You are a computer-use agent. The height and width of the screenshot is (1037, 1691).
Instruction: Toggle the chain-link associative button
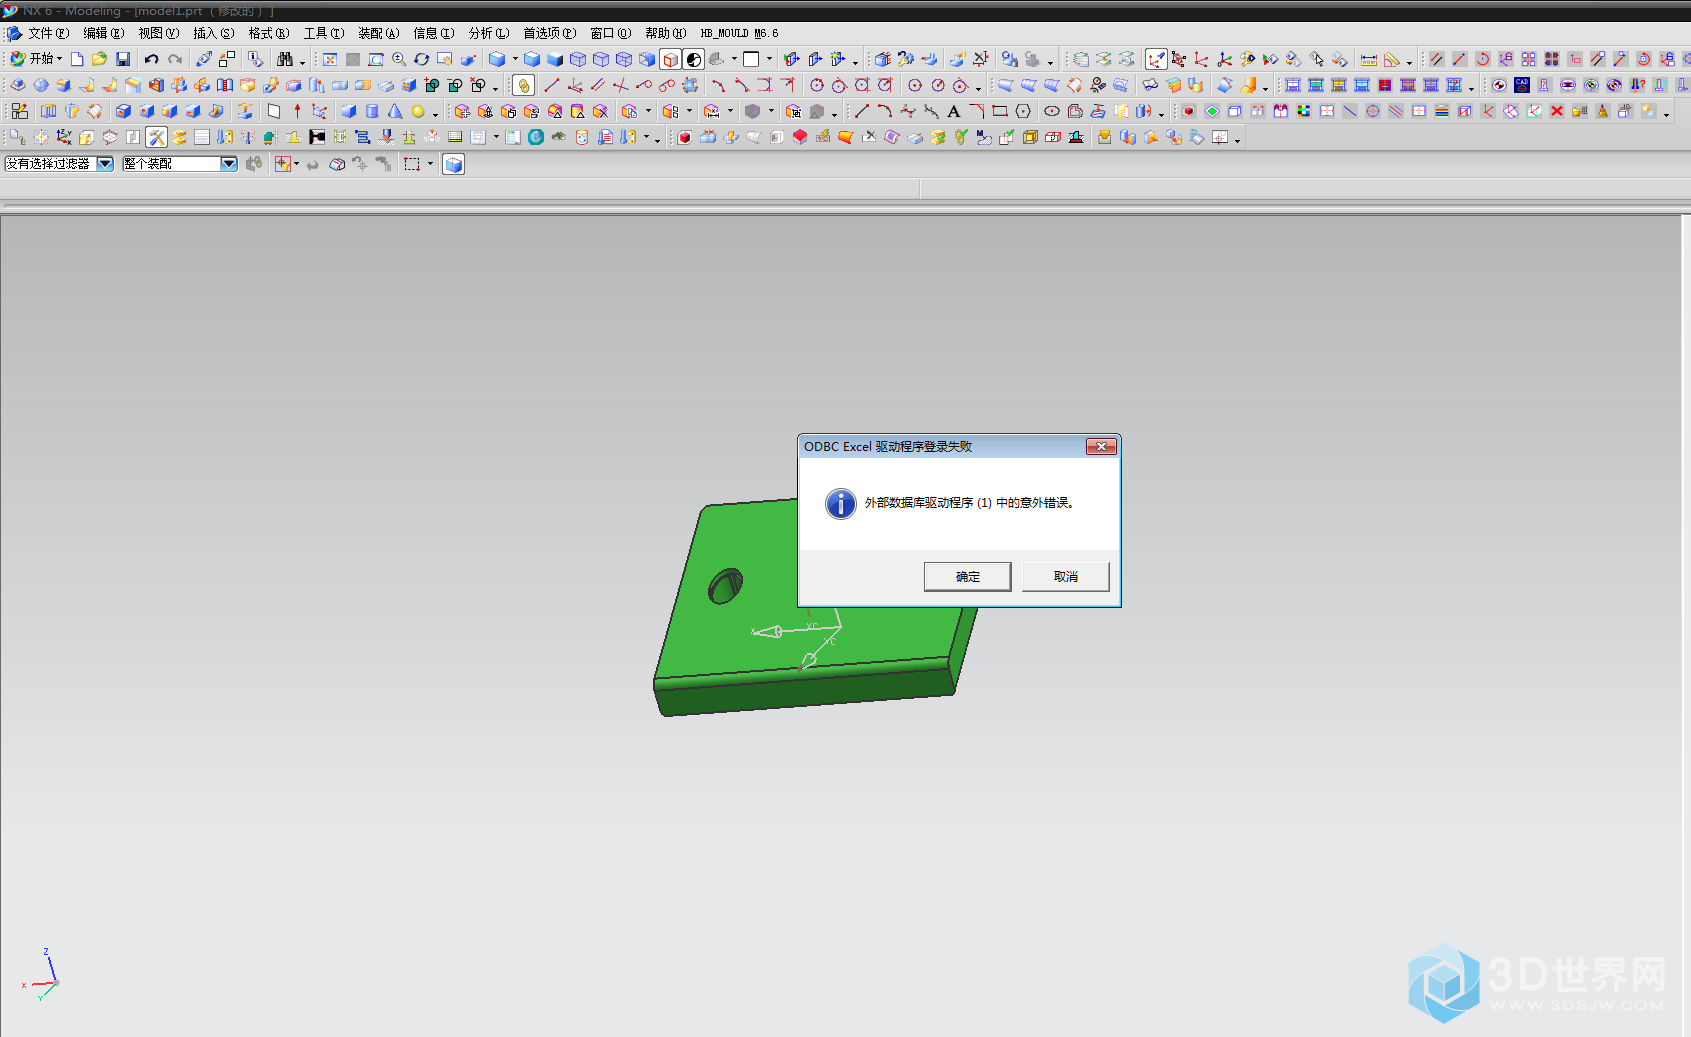point(523,85)
